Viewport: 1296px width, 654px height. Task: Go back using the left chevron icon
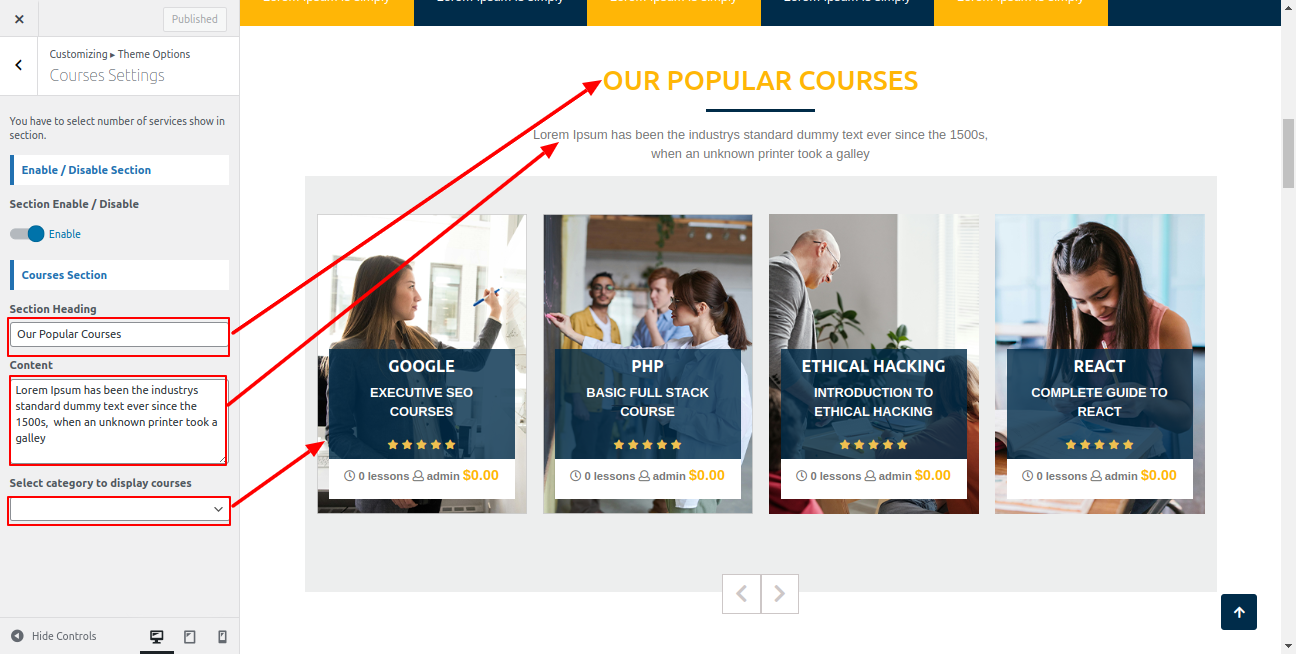[x=19, y=66]
